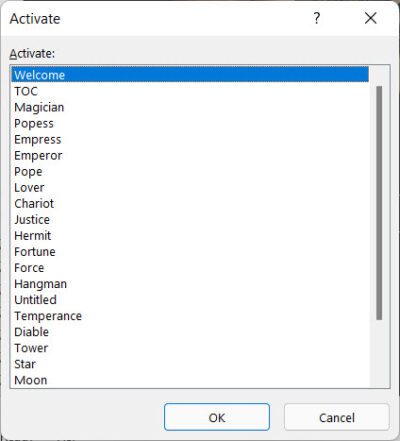Image resolution: width=400 pixels, height=441 pixels.
Task: Select the Lover sheet
Action: tap(190, 187)
